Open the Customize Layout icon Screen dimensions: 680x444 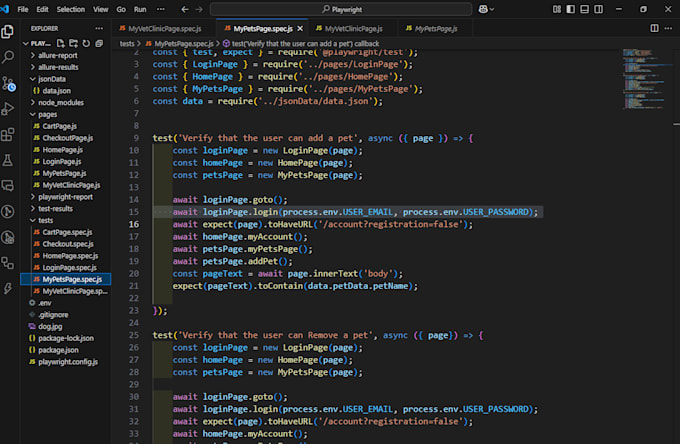557,9
